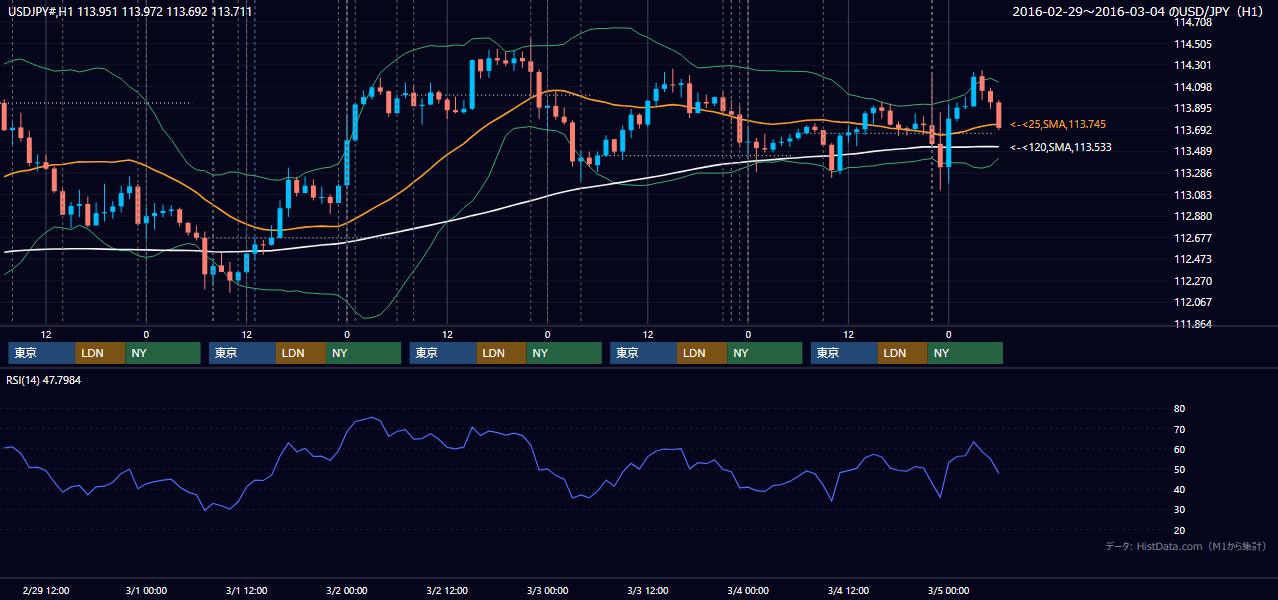Click the RSI axis level 40
This screenshot has height=600, width=1278.
pyautogui.click(x=1179, y=489)
